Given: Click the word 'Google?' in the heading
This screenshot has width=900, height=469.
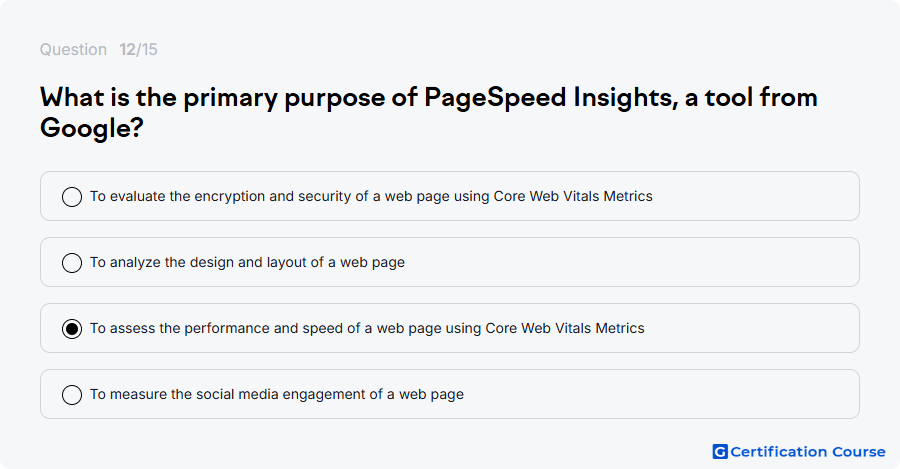Looking at the screenshot, I should coord(91,127).
